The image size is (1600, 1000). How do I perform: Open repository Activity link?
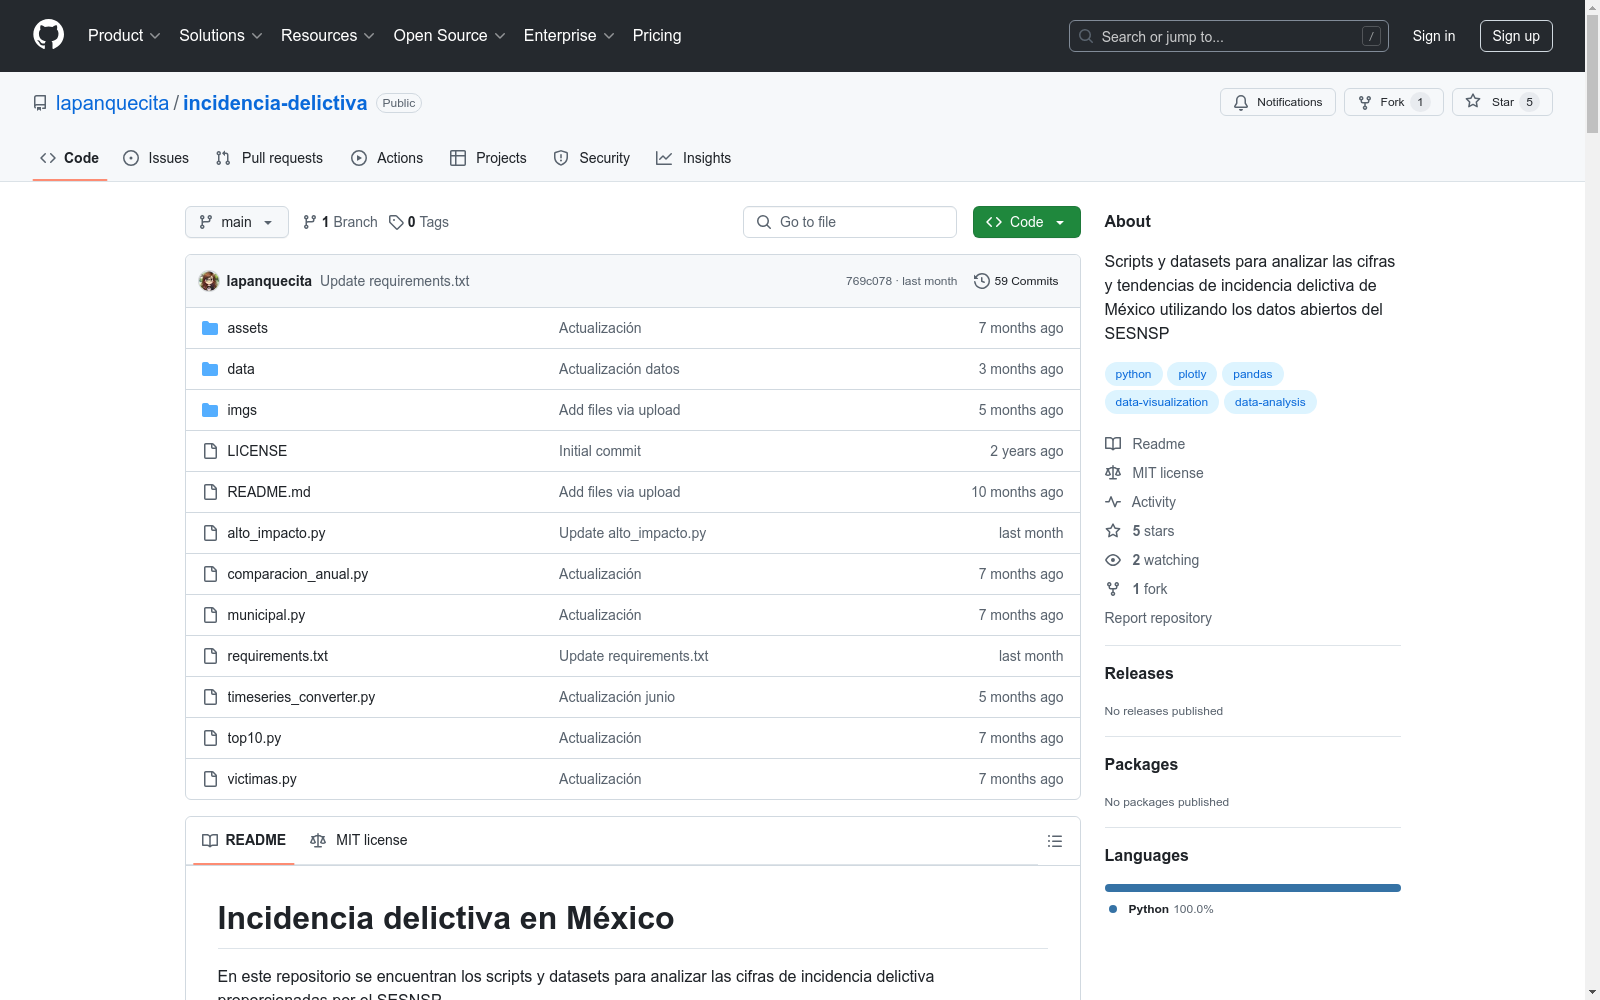coord(1140,502)
